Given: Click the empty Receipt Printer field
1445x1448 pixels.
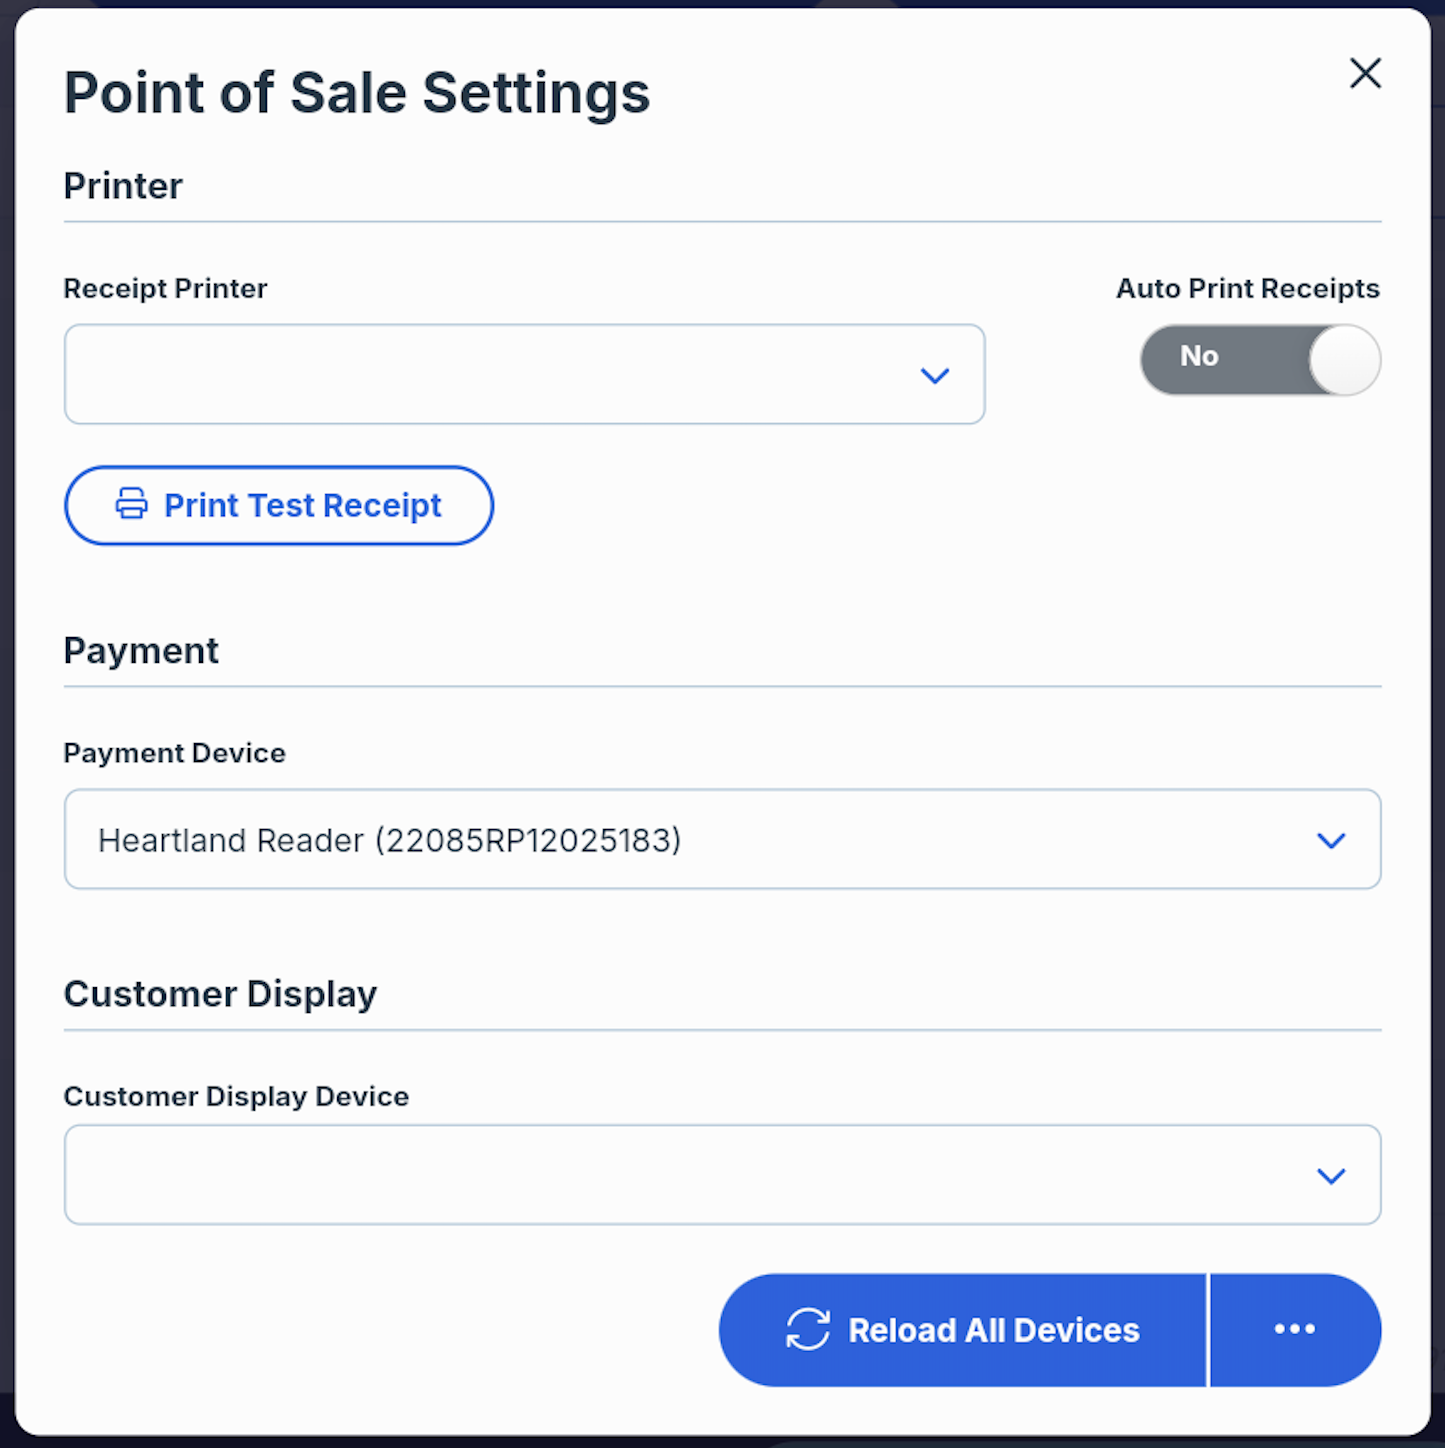Looking at the screenshot, I should (x=524, y=374).
